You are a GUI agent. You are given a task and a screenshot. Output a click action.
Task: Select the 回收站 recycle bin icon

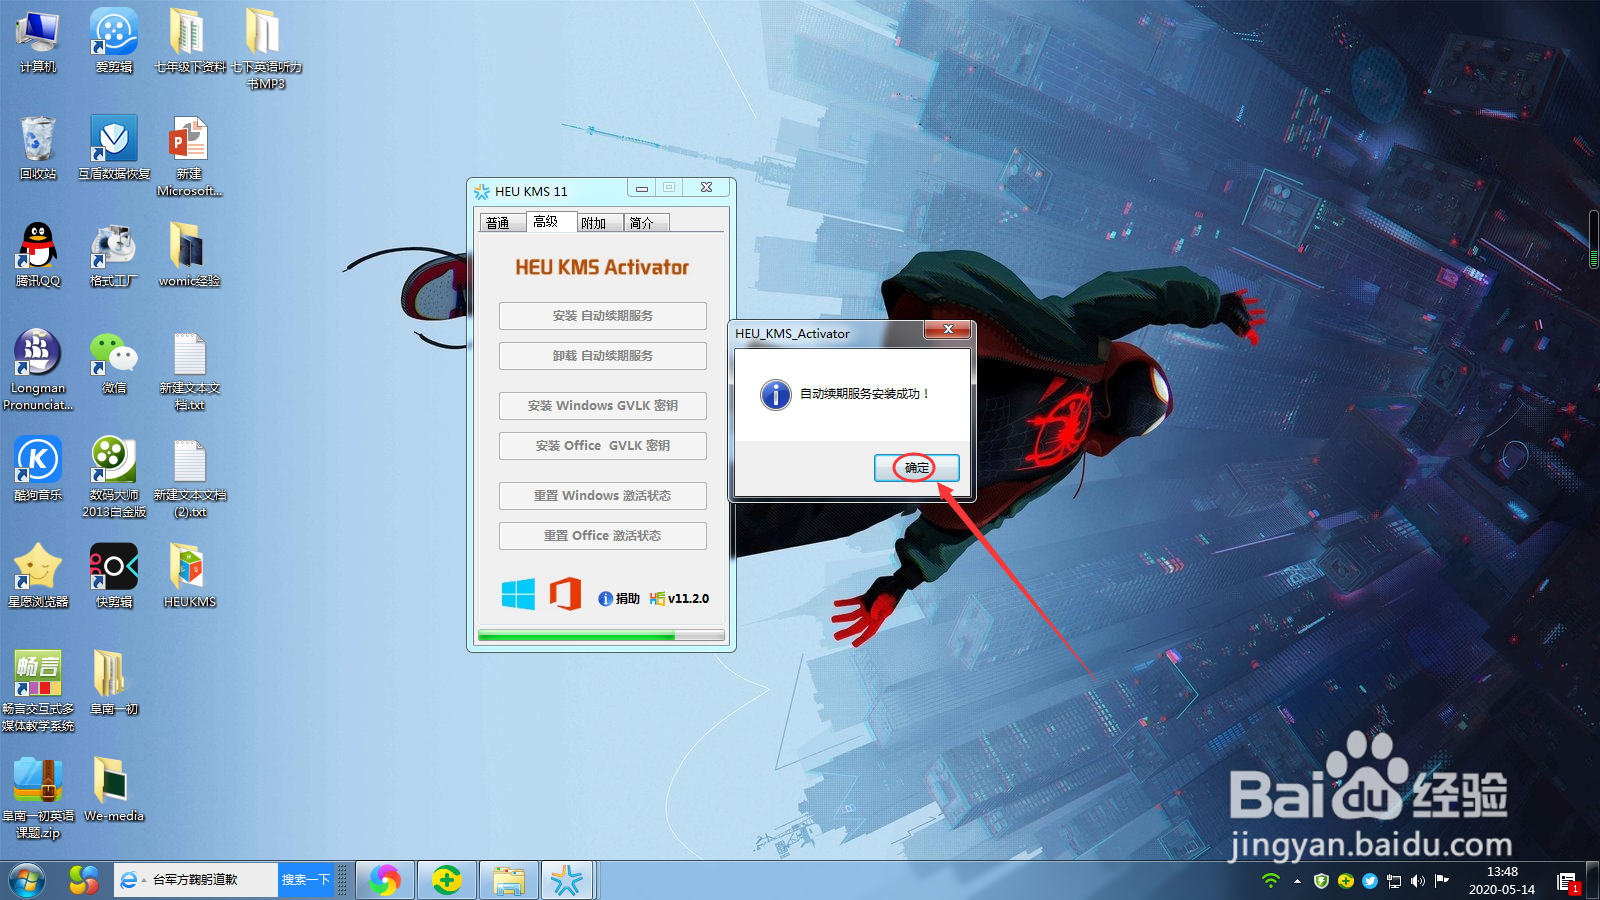38,148
